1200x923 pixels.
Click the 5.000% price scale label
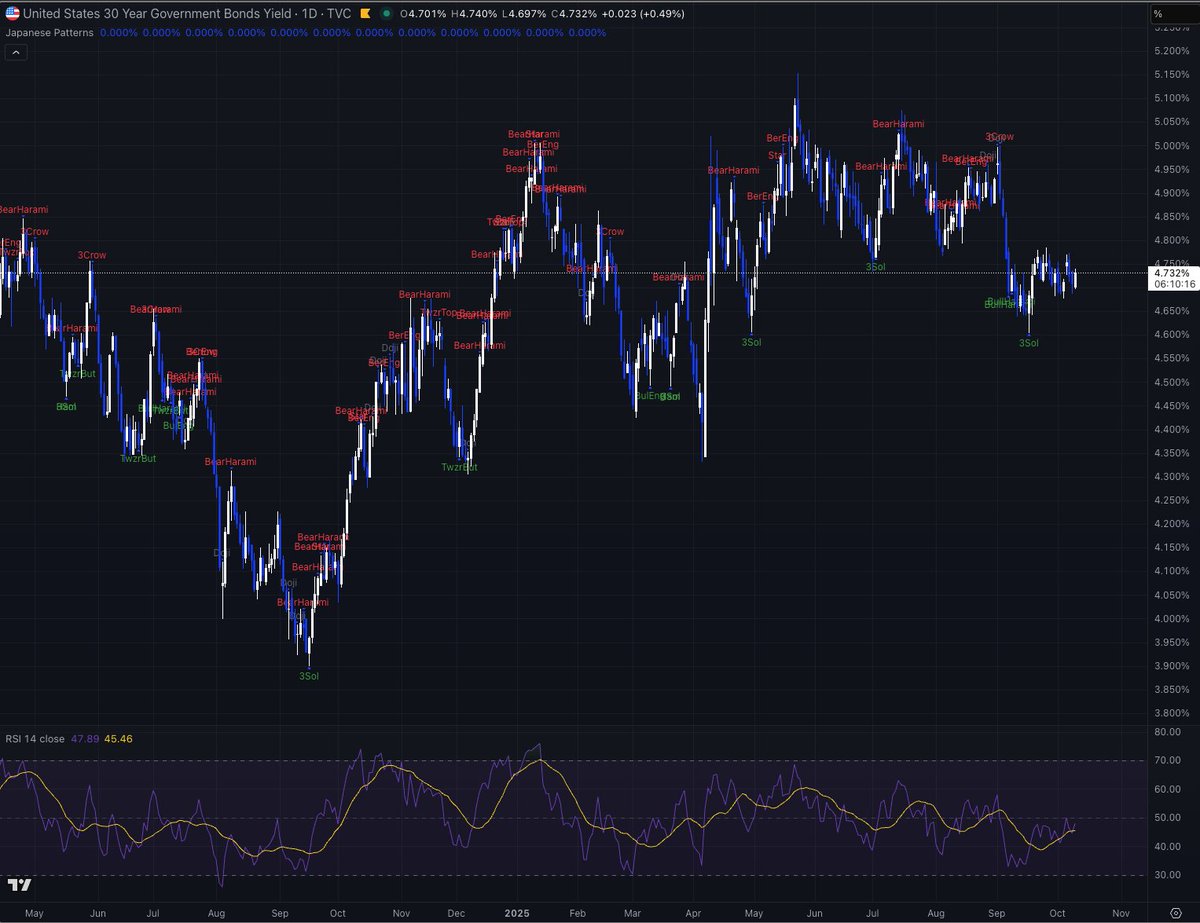click(x=1171, y=145)
